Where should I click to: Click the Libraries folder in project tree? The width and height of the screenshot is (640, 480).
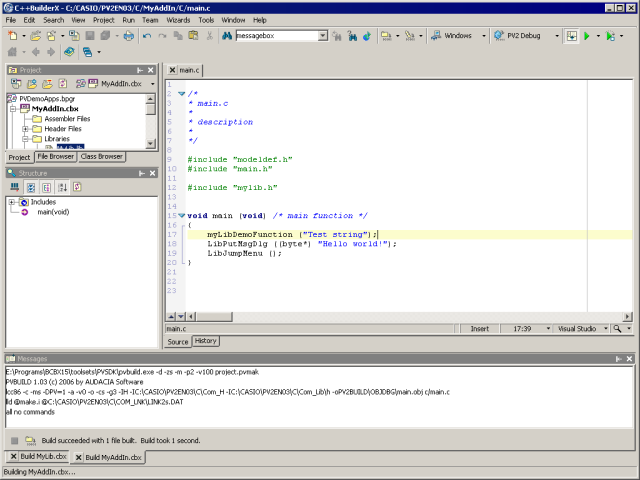click(57, 139)
